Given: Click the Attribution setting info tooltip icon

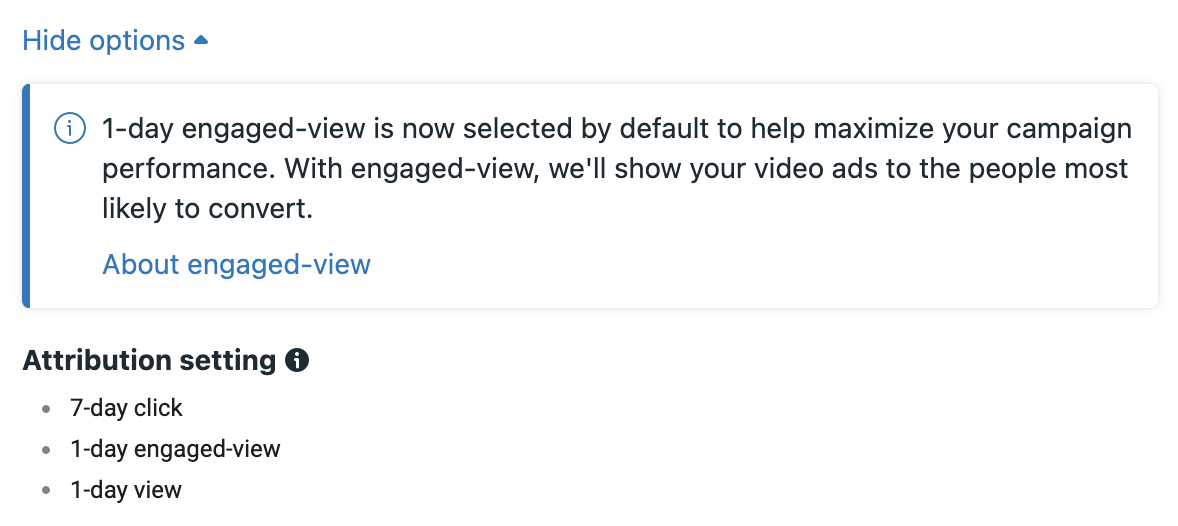Looking at the screenshot, I should [297, 361].
